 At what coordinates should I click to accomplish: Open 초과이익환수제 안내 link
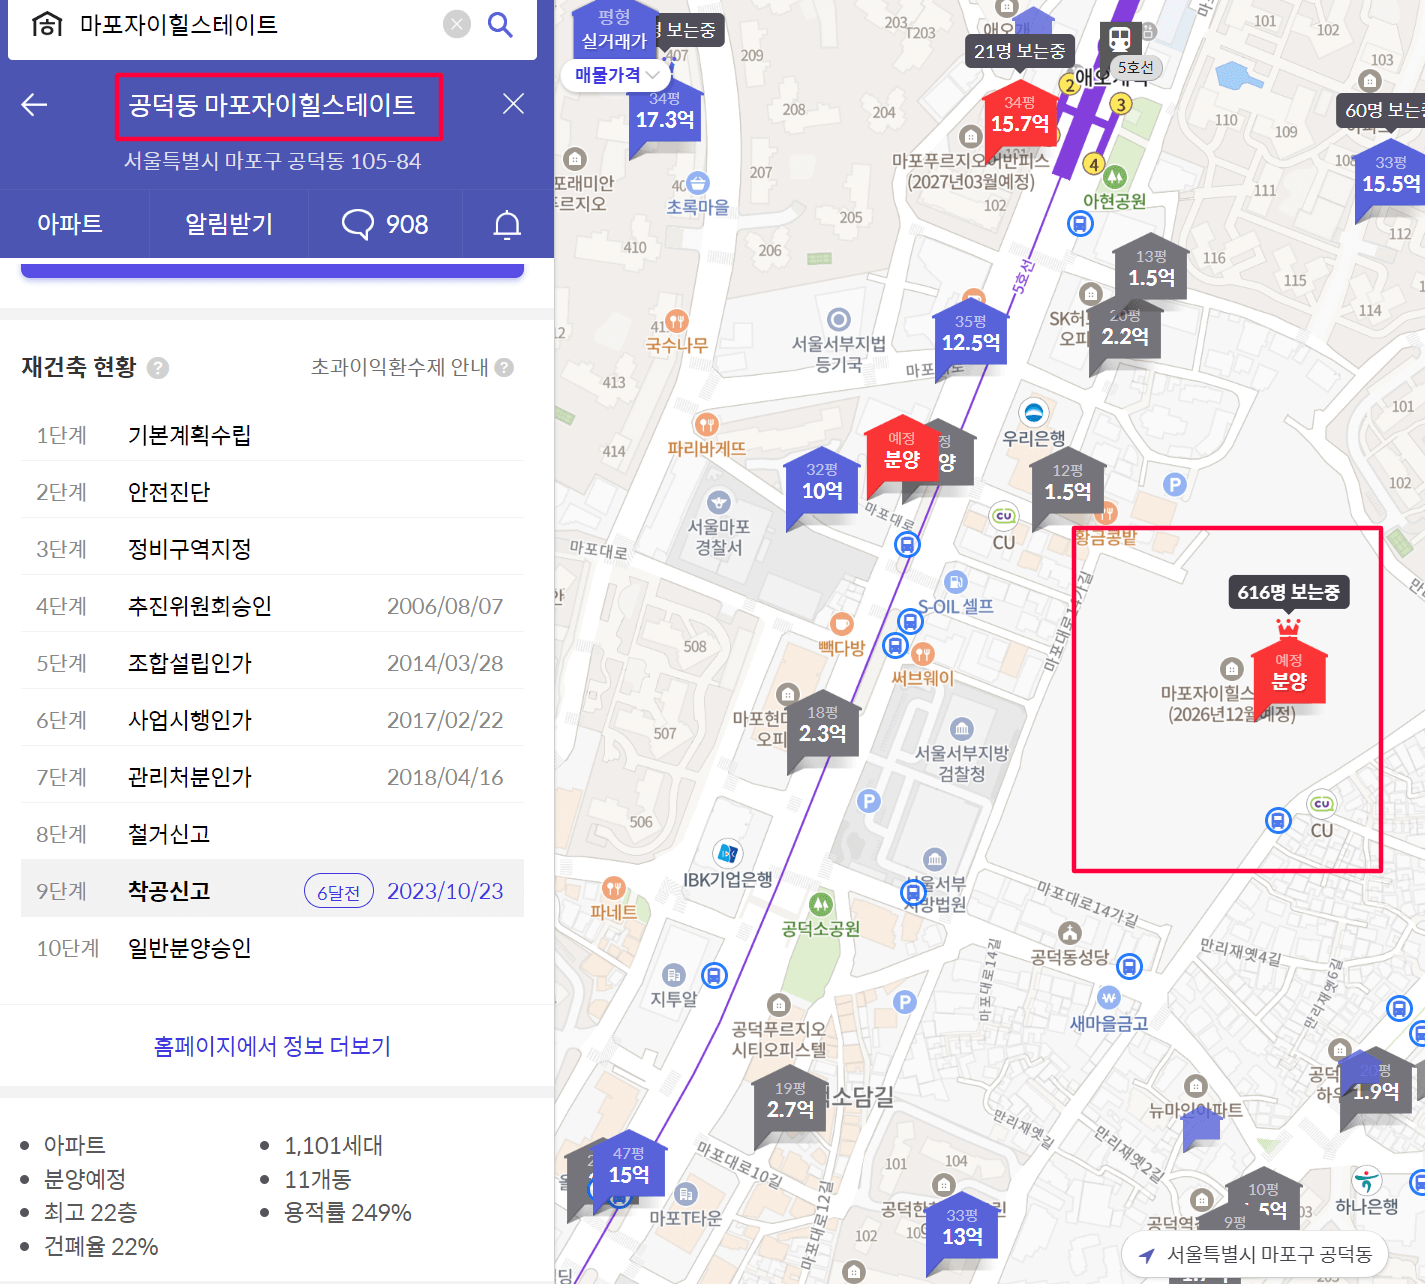(x=400, y=368)
